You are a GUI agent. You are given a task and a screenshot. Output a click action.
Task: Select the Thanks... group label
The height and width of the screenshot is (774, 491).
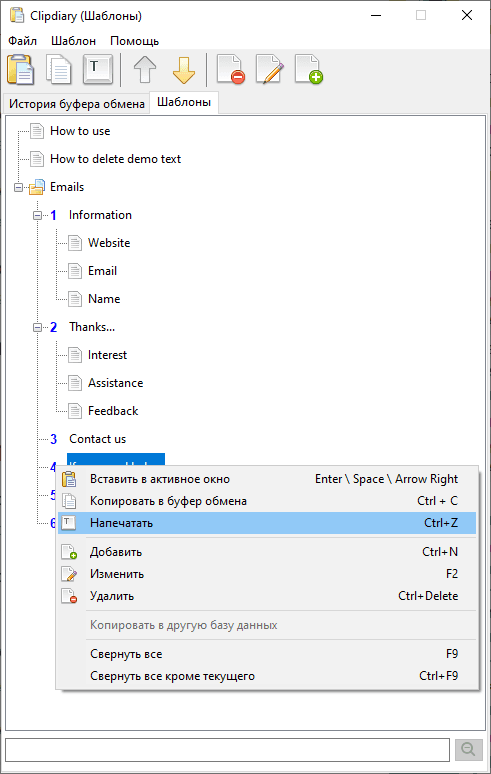(92, 327)
